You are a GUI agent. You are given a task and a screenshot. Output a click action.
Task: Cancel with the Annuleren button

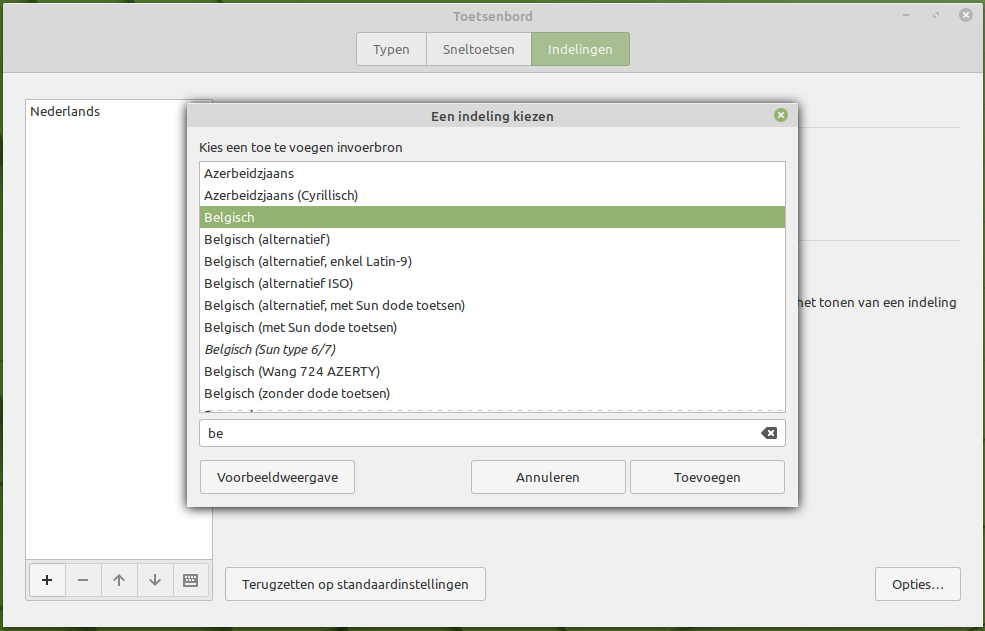[x=548, y=477]
